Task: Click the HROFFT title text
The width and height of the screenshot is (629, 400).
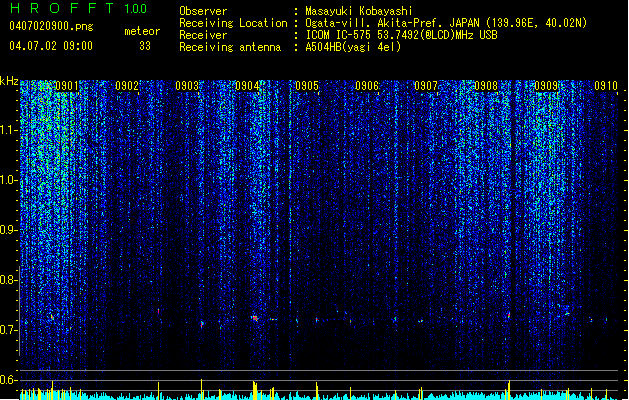Action: pos(62,8)
